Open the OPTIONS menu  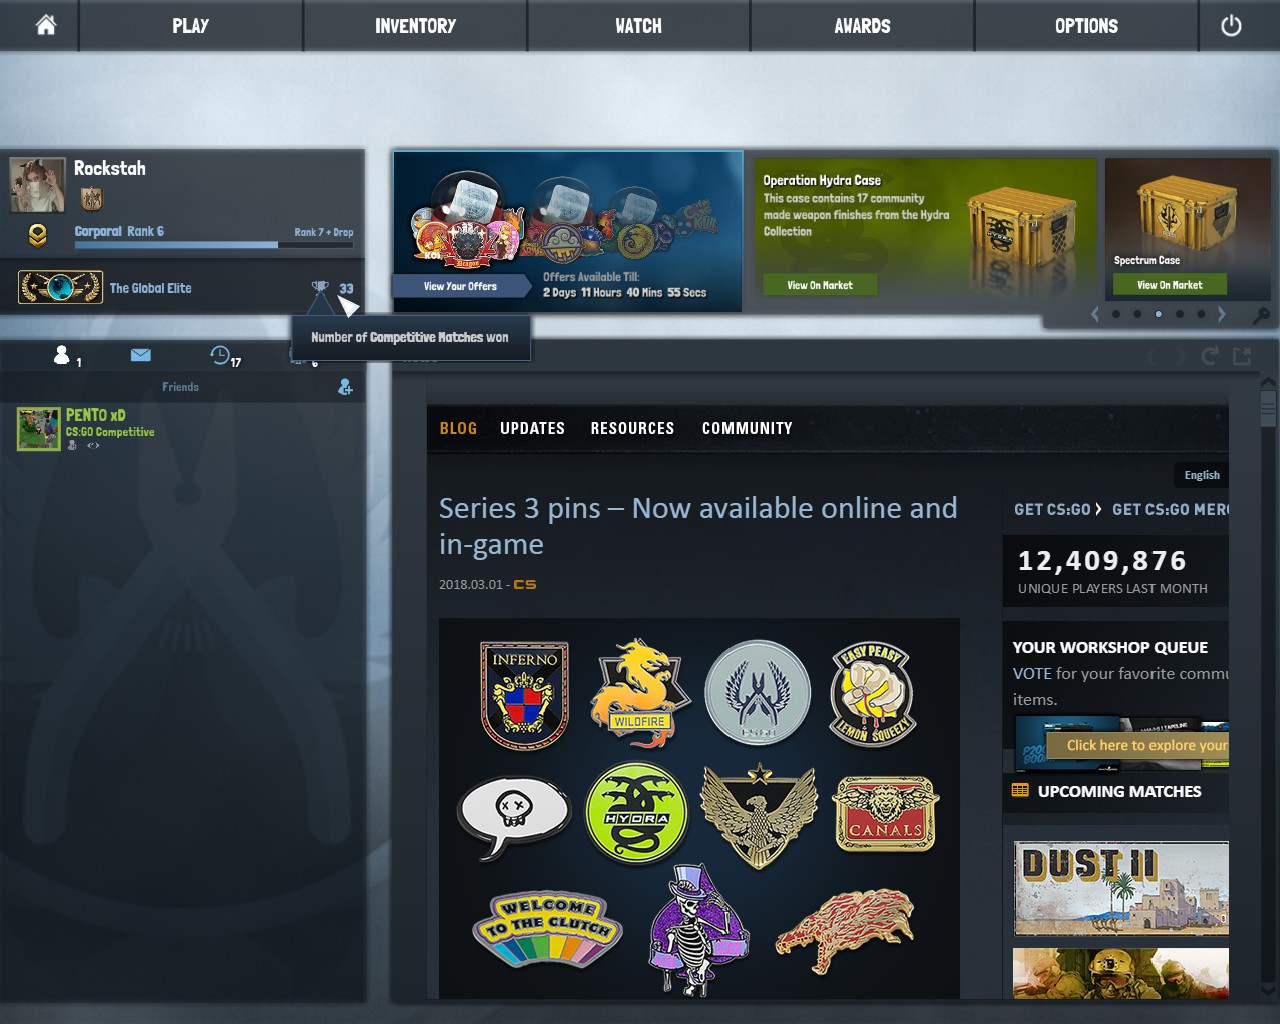(1086, 26)
